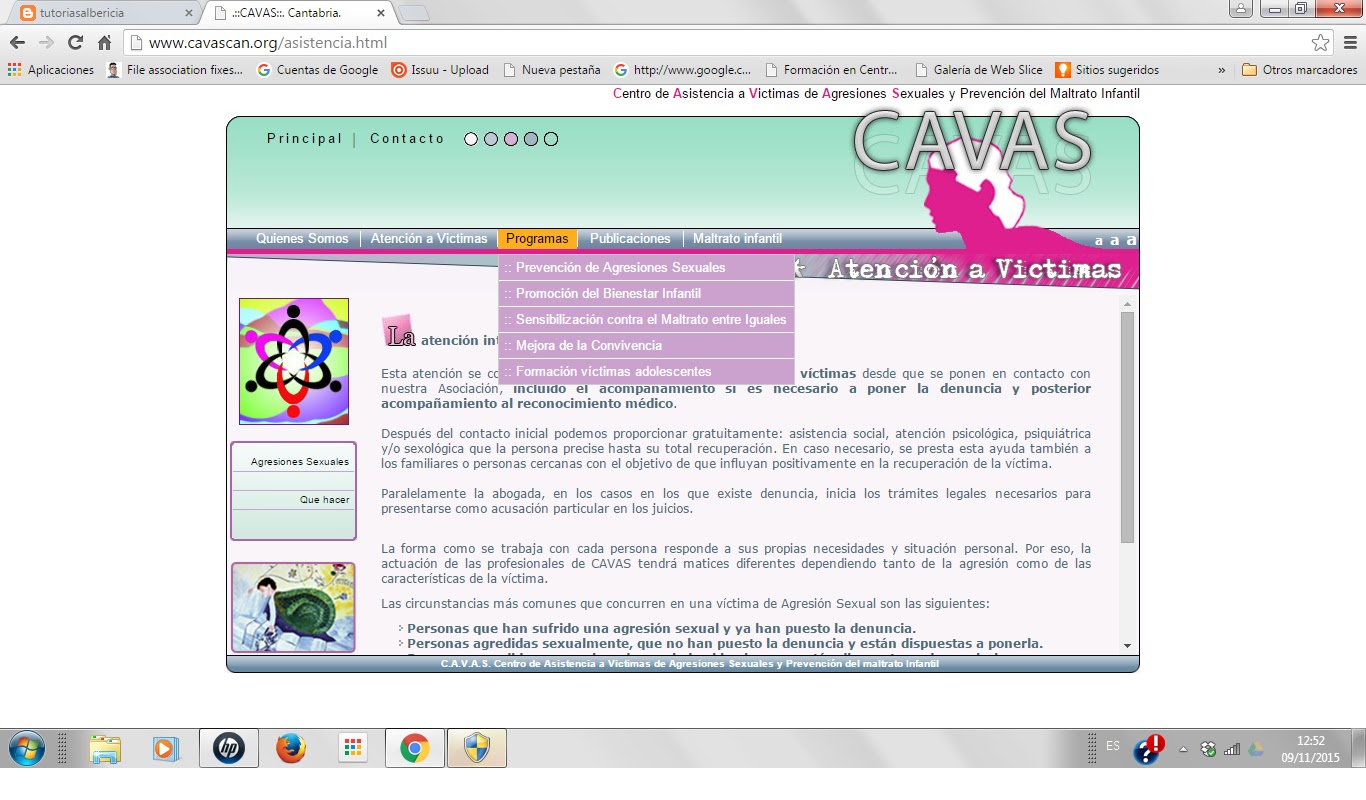Launch Firefox from taskbar
This screenshot has height=800, width=1366.
coord(291,748)
